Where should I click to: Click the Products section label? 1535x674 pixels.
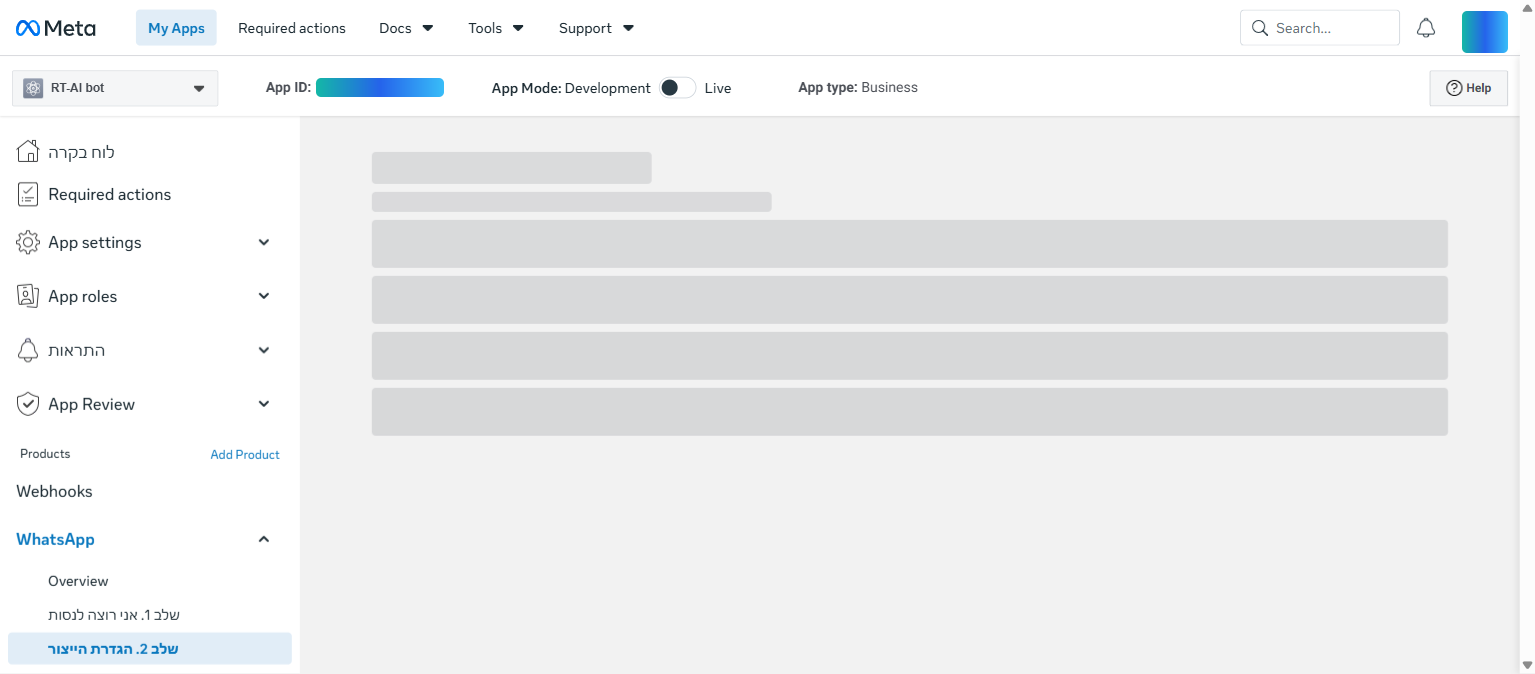tap(45, 454)
